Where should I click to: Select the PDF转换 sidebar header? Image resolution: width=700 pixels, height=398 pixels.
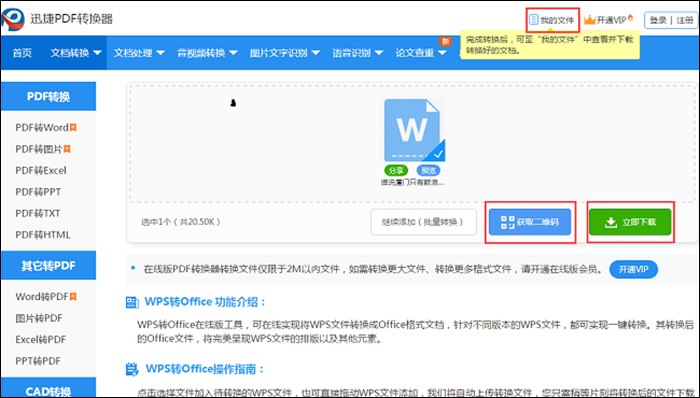coord(48,96)
